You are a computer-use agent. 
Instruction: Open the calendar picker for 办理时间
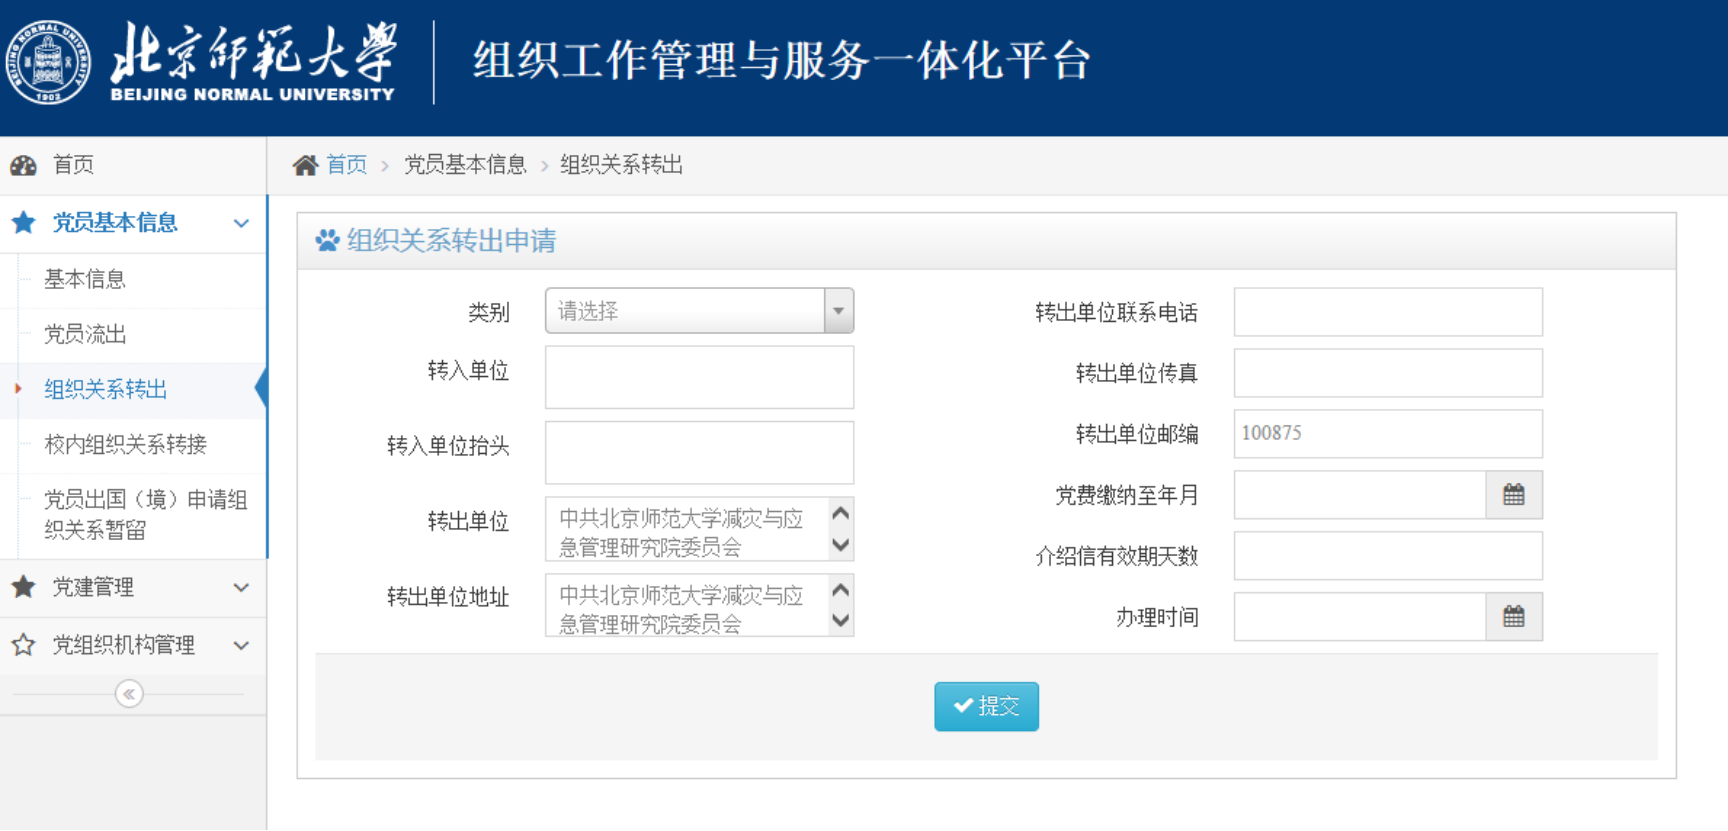coord(1514,617)
